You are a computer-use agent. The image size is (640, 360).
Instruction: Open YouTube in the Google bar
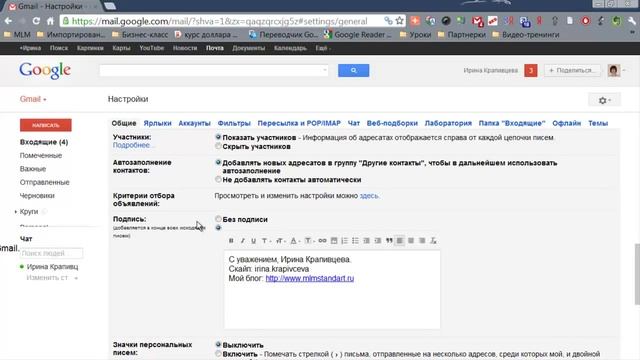tap(151, 48)
